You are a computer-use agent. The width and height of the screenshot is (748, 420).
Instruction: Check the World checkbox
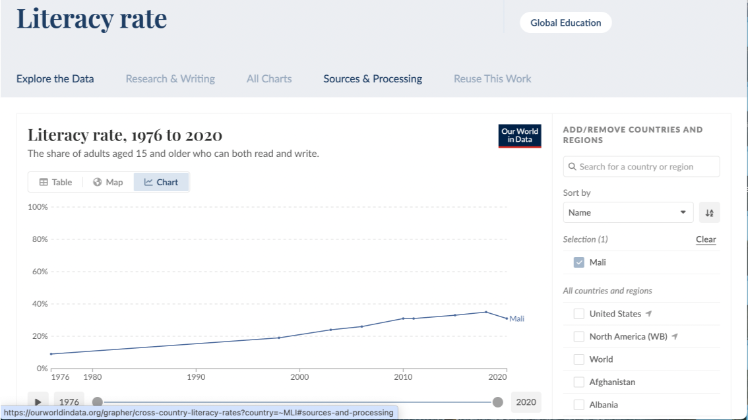tap(579, 359)
